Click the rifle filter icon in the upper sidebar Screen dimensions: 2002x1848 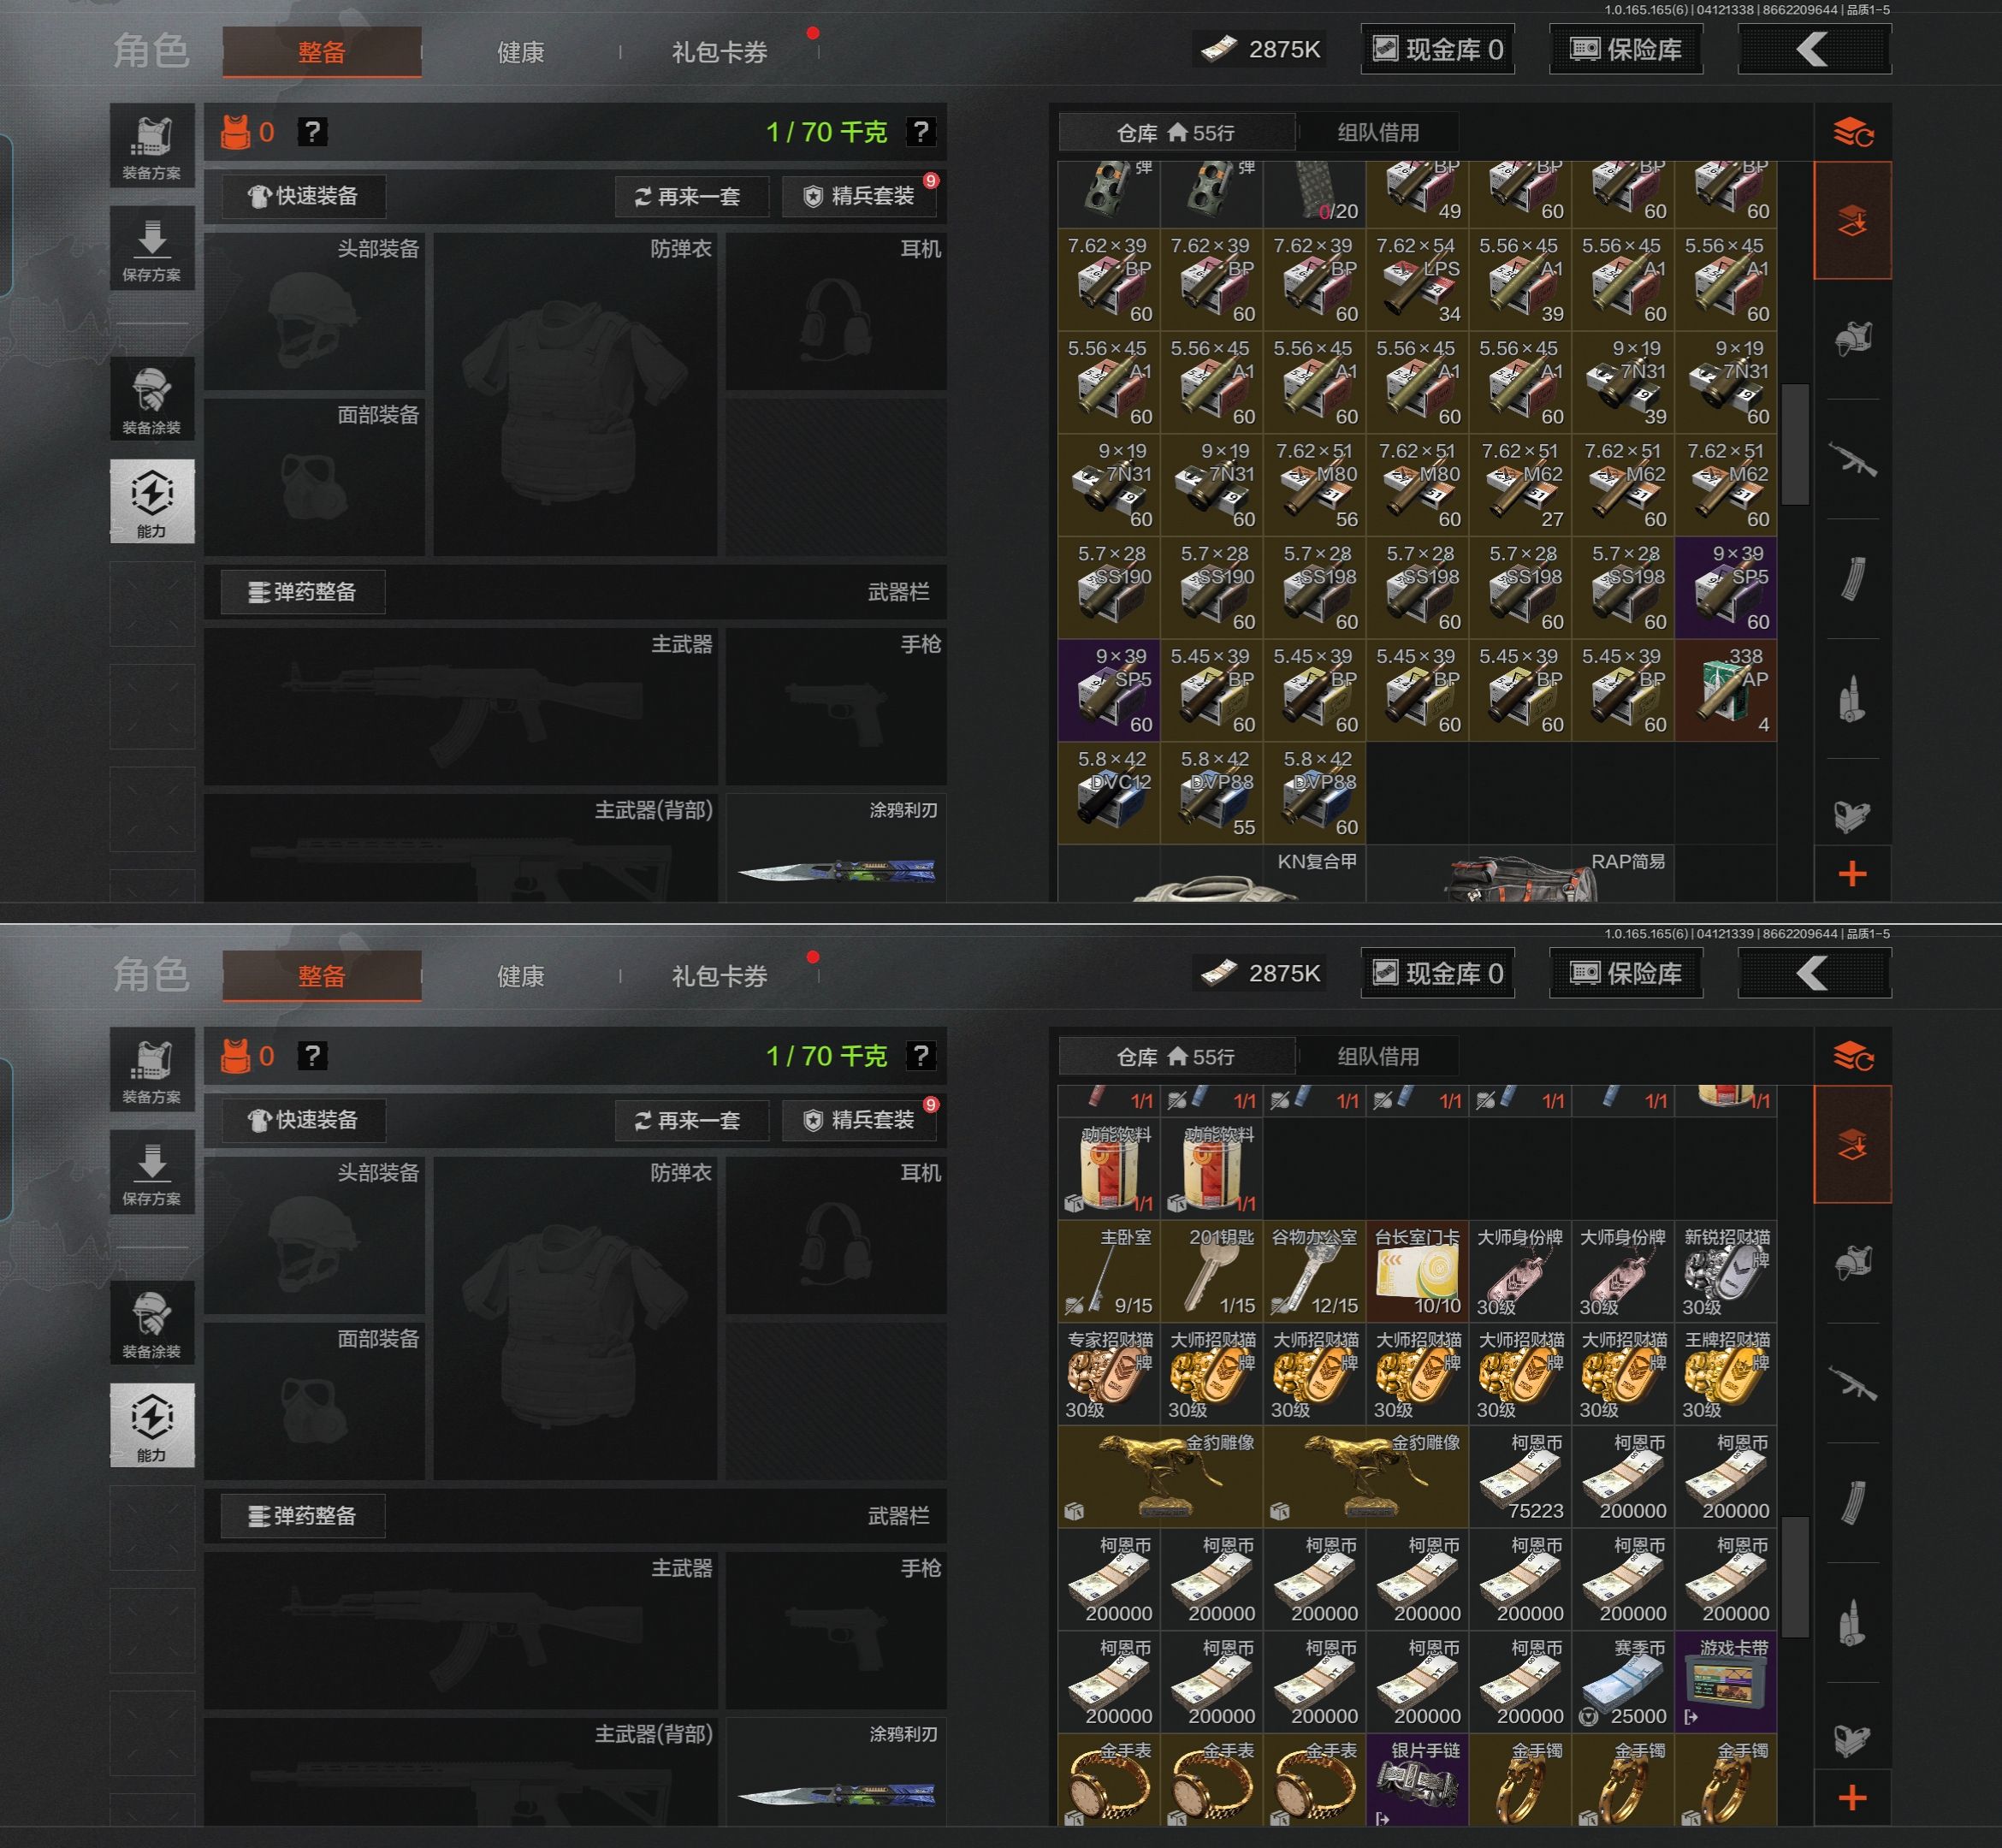click(x=1852, y=460)
